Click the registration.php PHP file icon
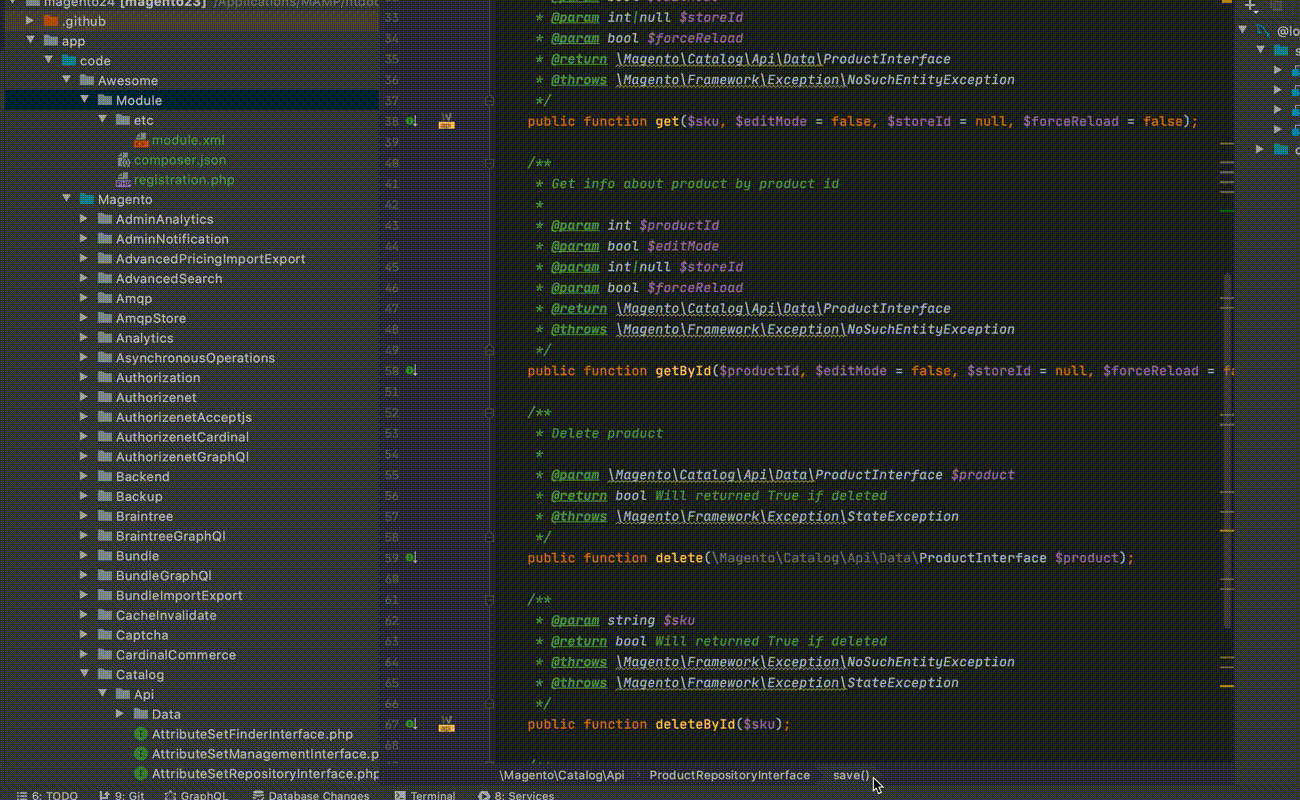Screen dimensions: 1300x800 123,180
